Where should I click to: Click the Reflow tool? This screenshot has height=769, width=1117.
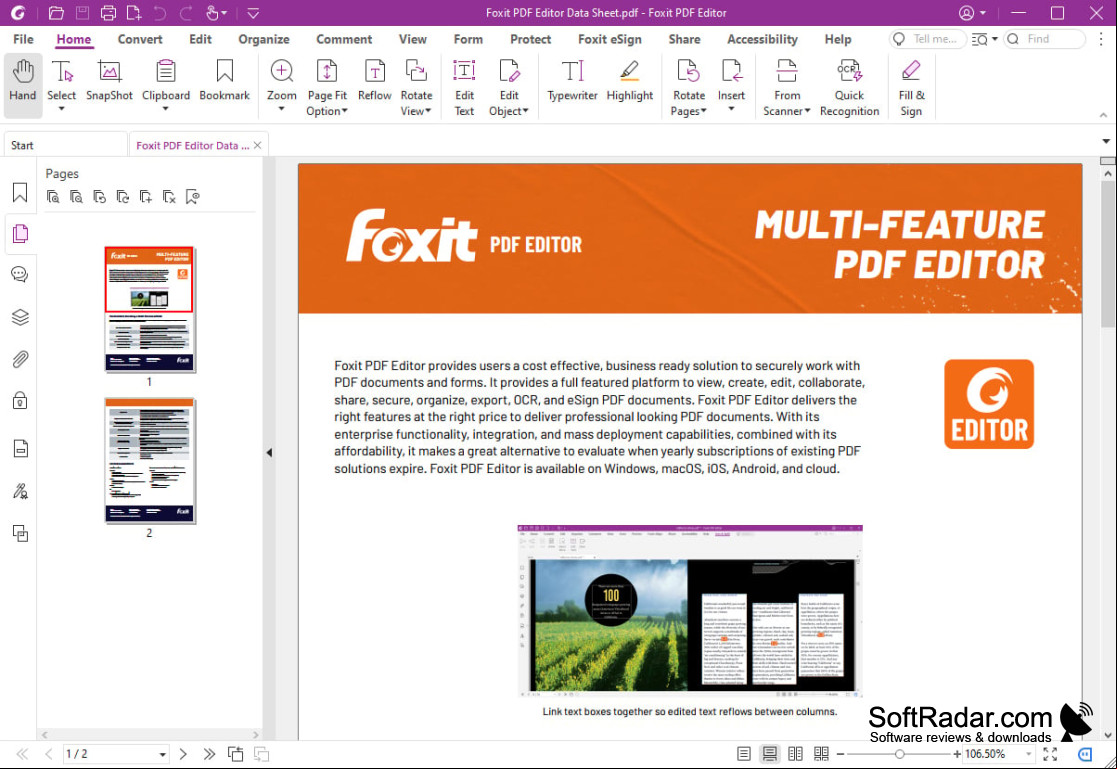(x=375, y=81)
